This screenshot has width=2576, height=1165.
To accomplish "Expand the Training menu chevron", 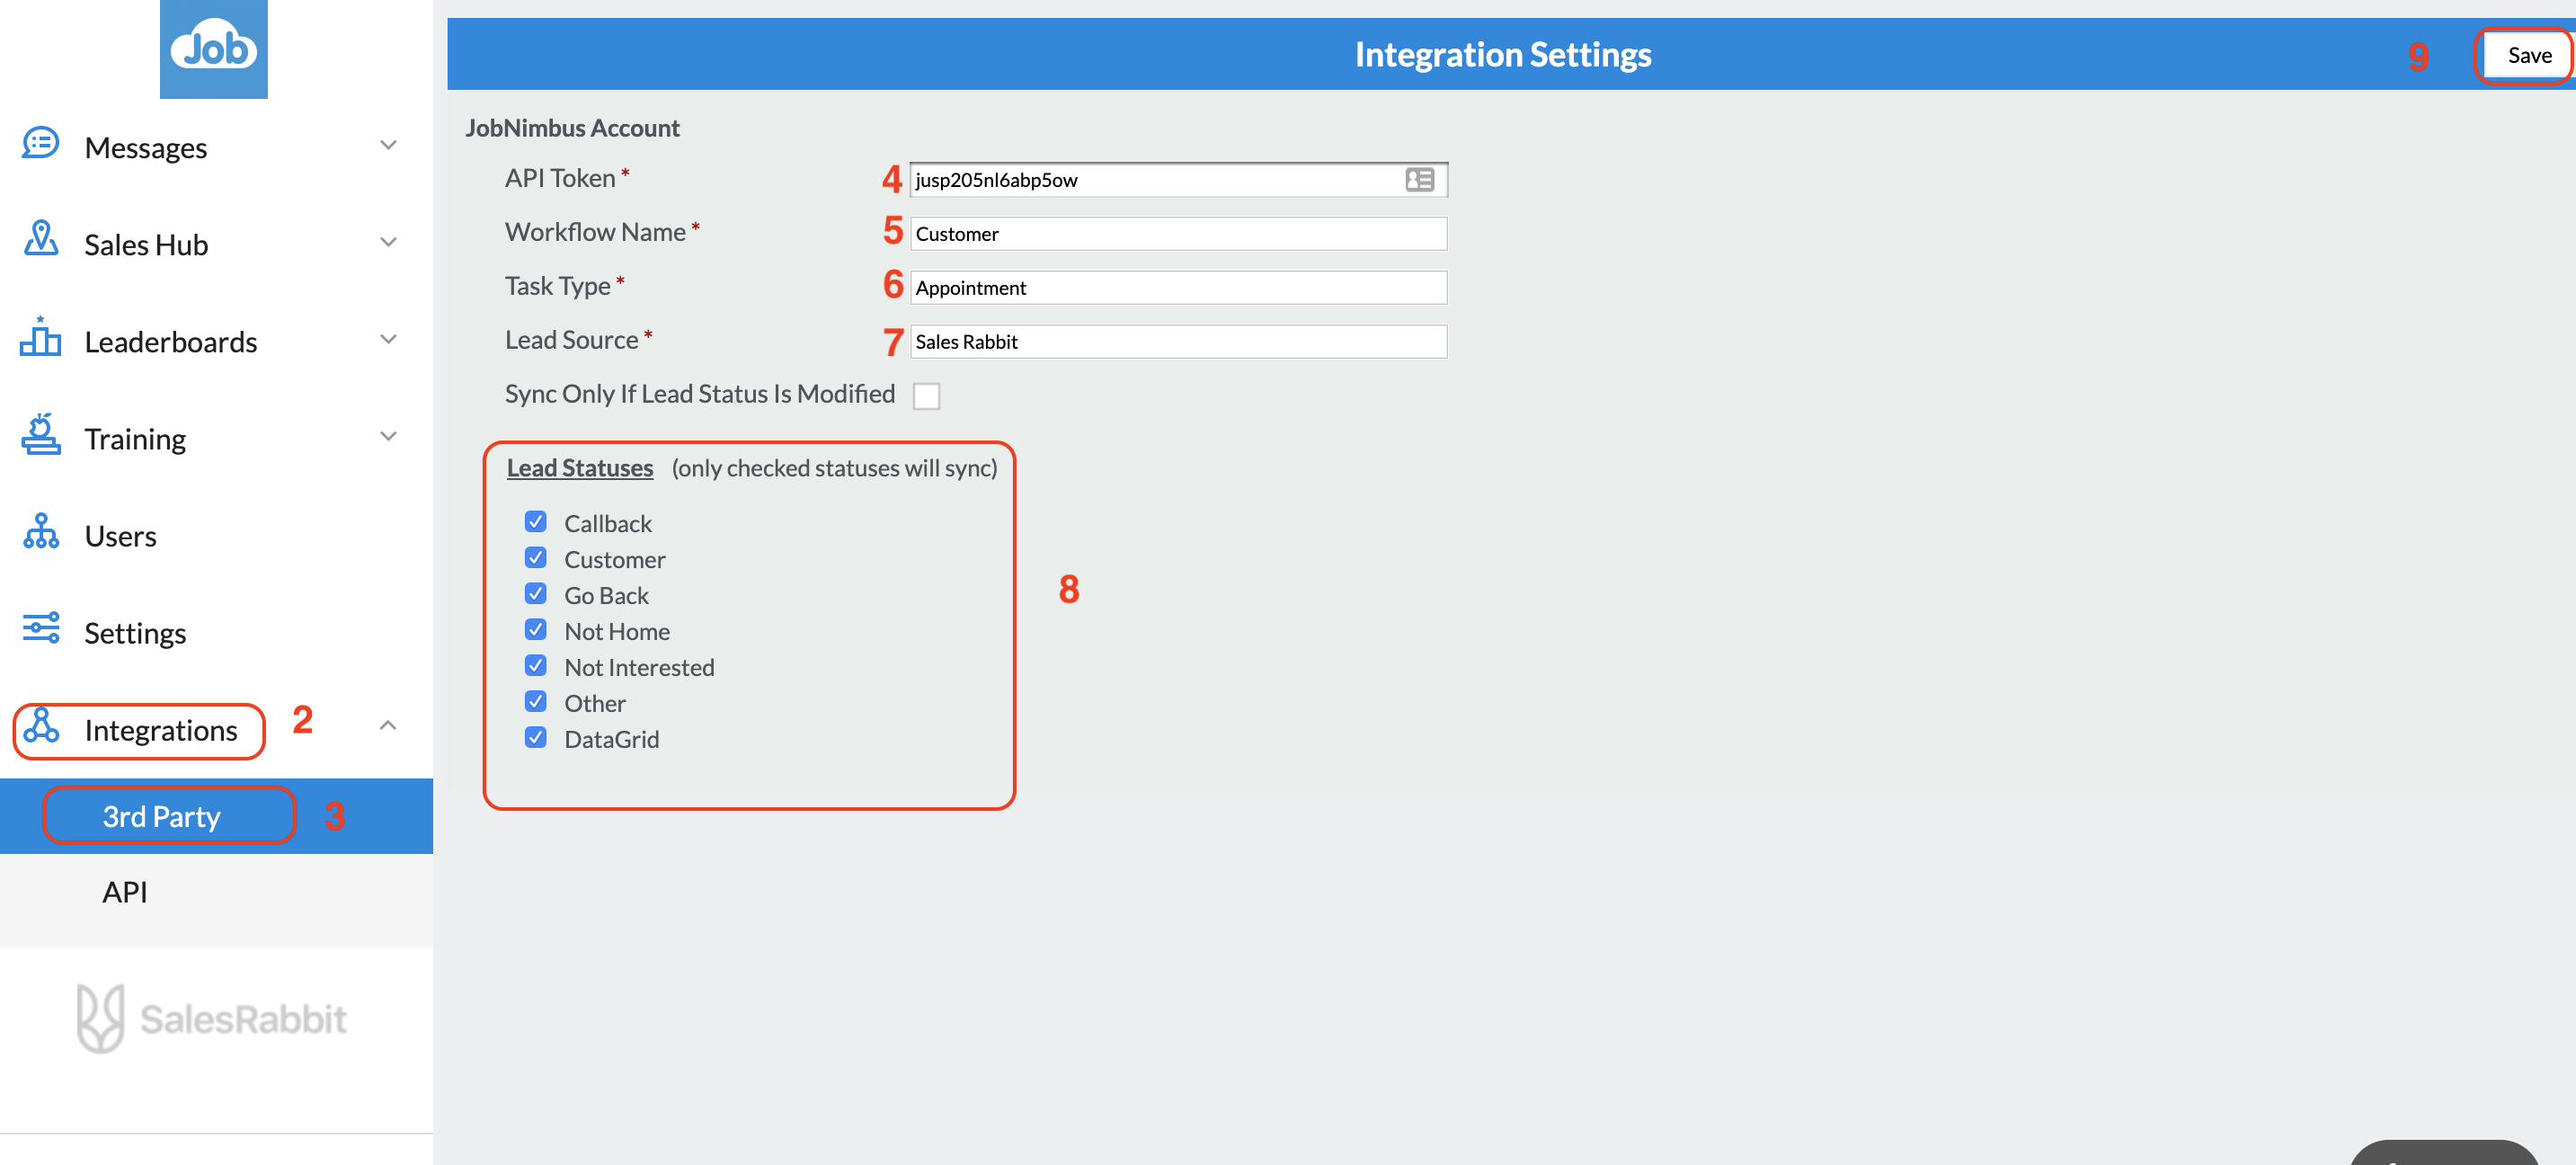I will click(x=388, y=437).
